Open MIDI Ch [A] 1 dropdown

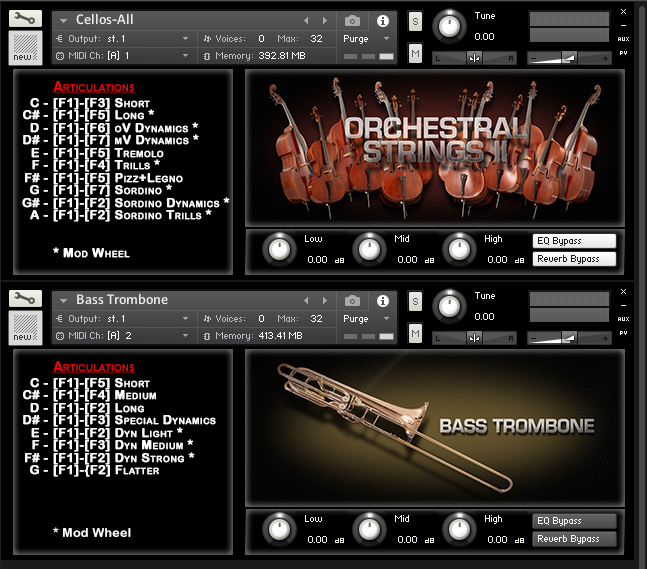tap(185, 55)
